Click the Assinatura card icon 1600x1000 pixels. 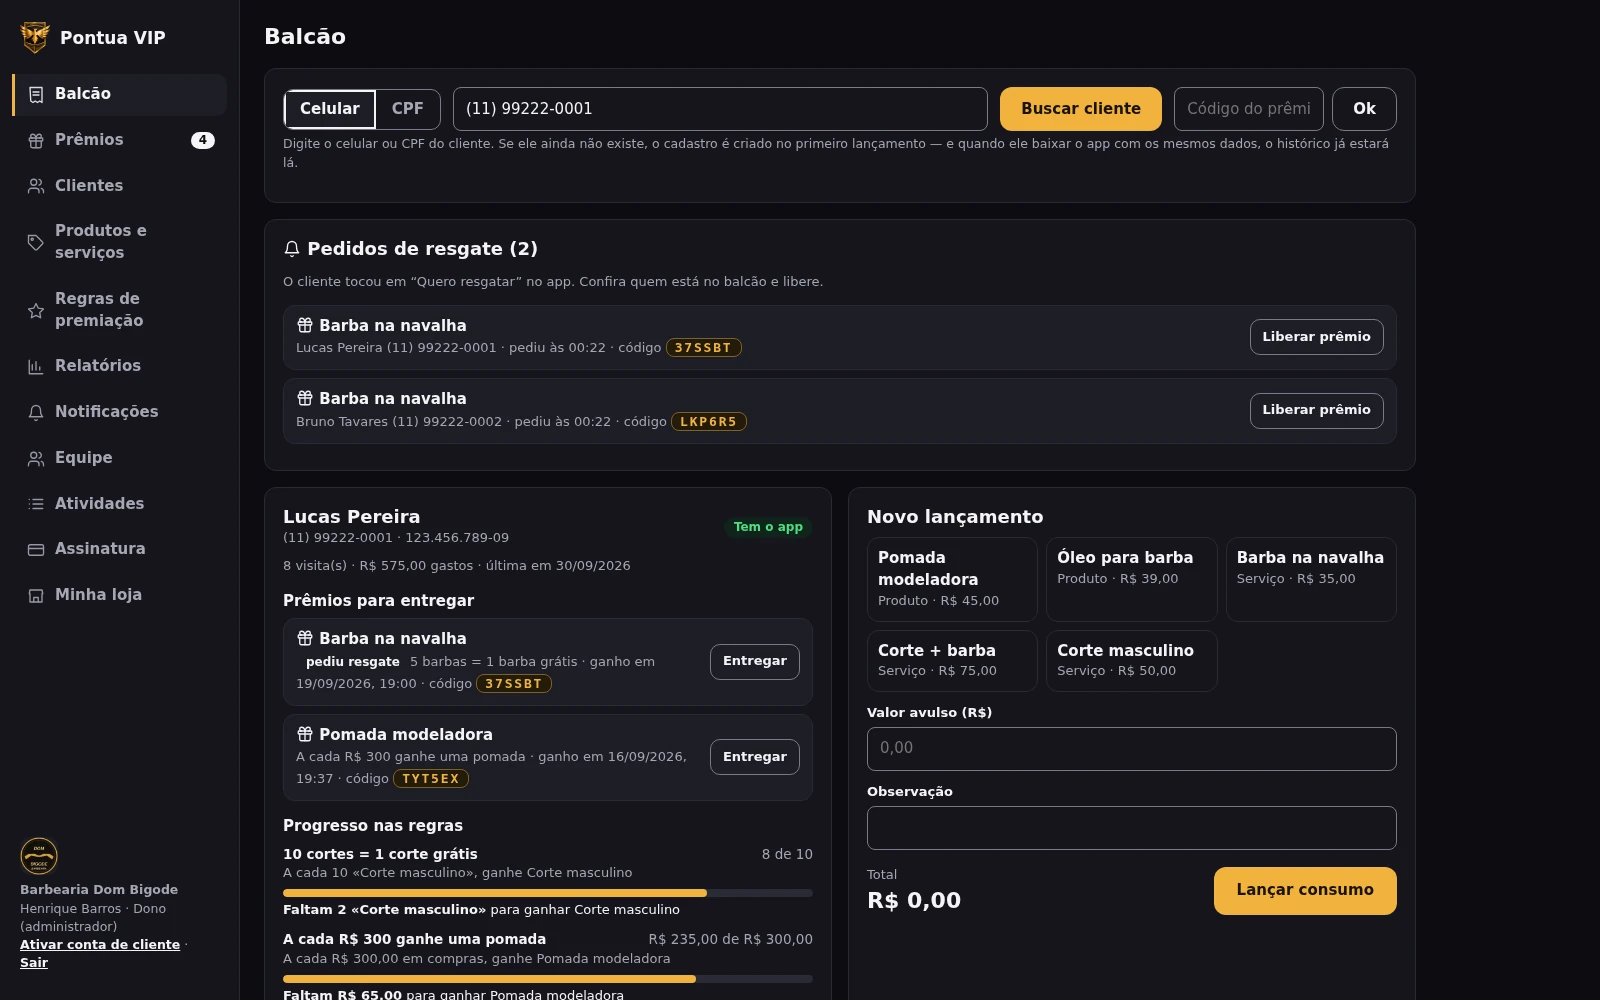pos(36,549)
